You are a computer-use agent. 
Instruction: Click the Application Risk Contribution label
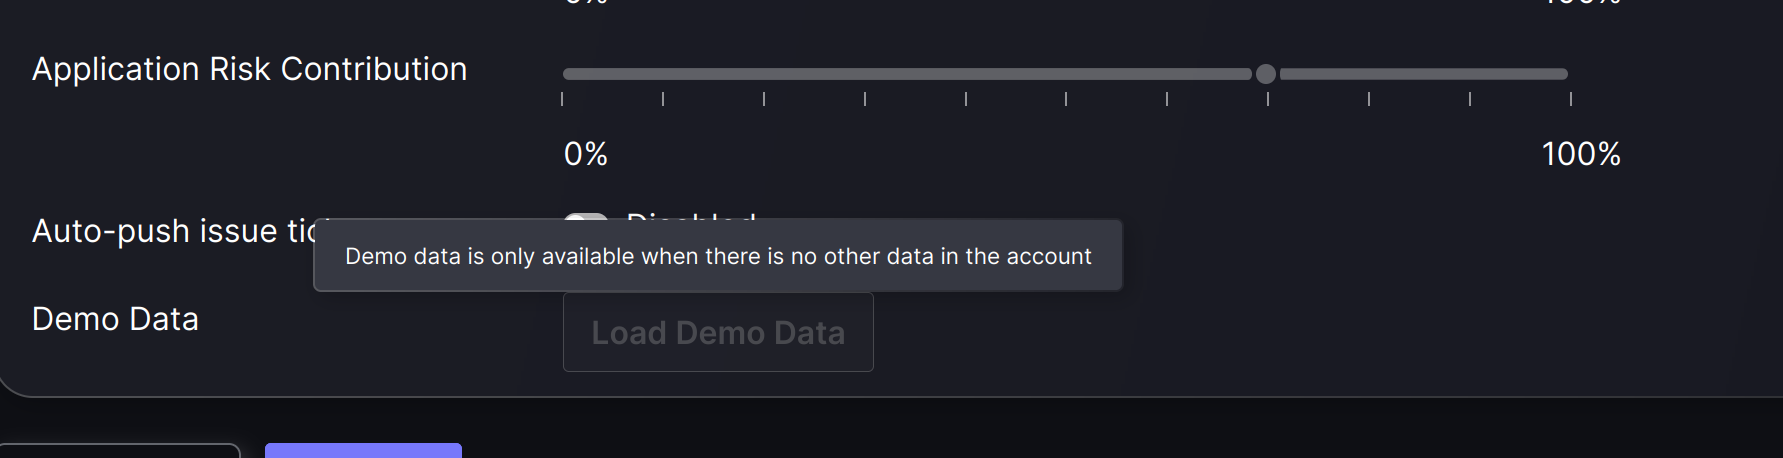click(250, 69)
